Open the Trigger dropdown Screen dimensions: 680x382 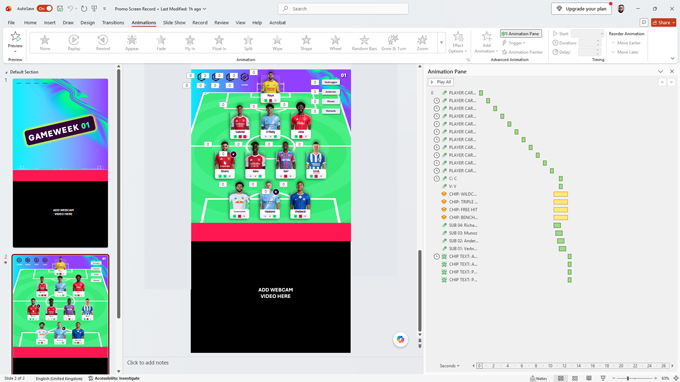pos(513,43)
